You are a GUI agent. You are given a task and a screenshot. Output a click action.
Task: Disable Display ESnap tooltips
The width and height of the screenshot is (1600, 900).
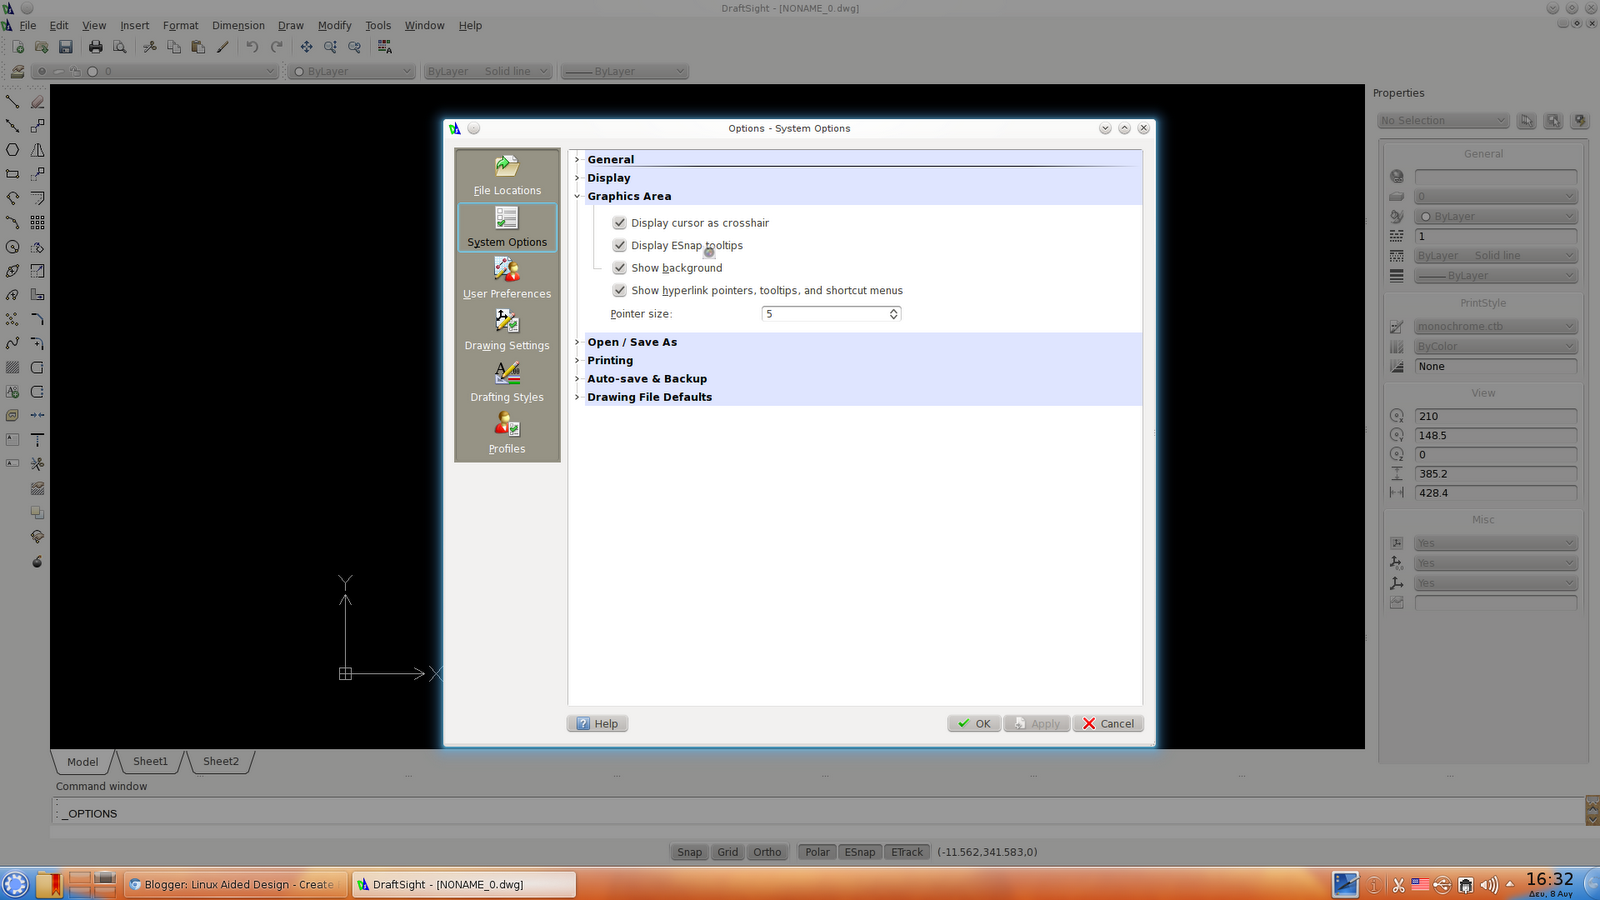click(x=620, y=245)
